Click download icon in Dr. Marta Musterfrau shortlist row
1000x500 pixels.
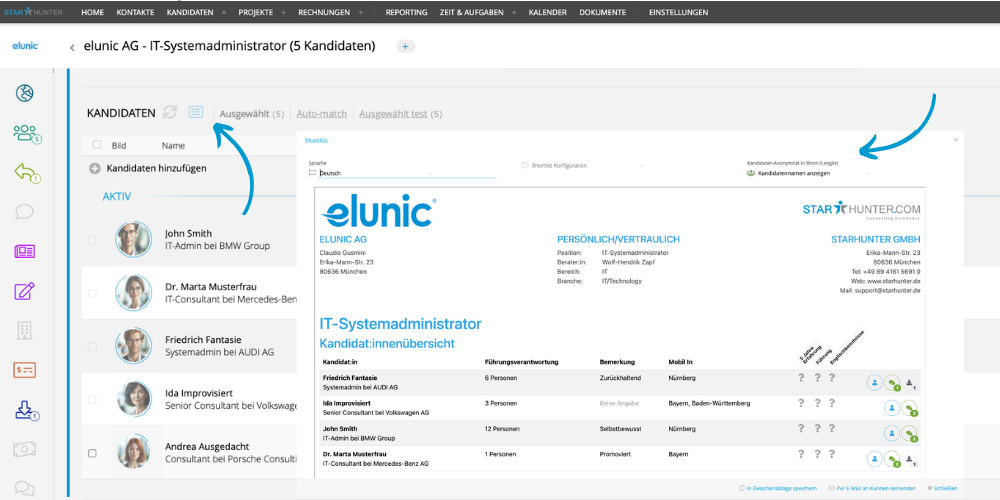910,459
